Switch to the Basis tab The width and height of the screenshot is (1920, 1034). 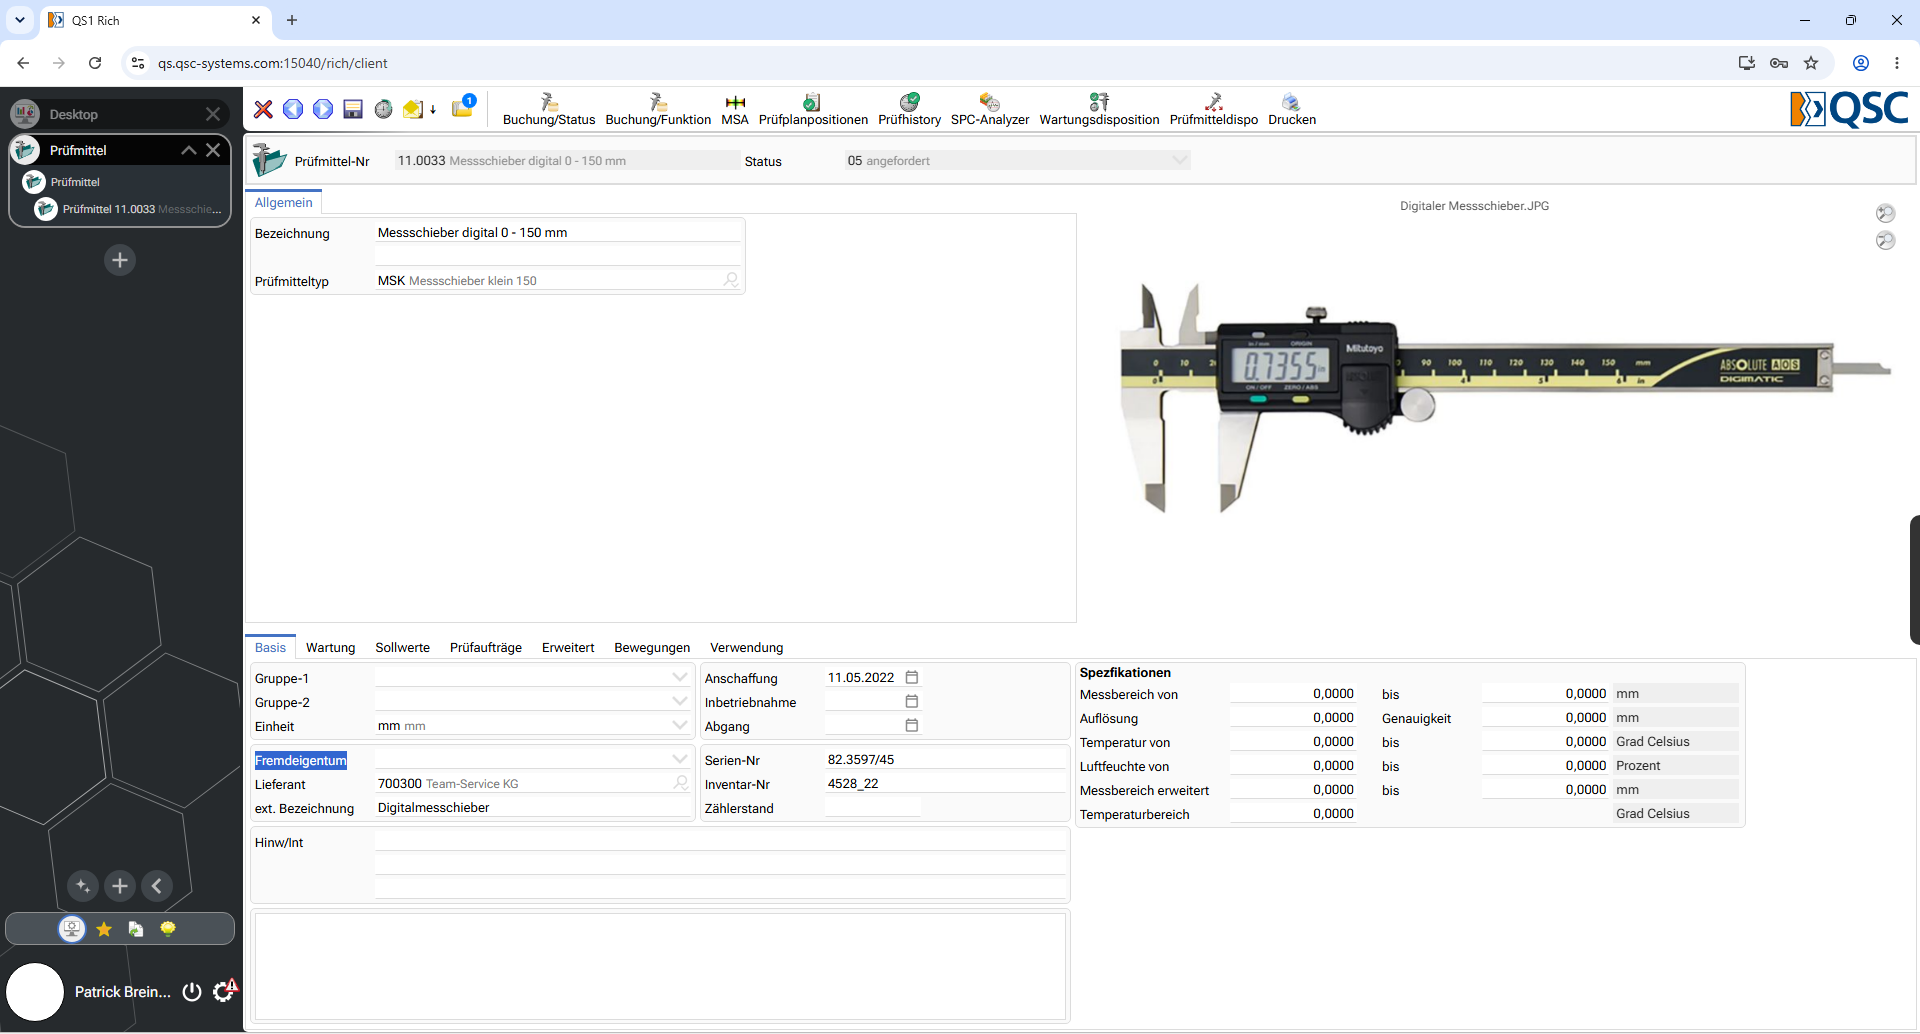270,647
